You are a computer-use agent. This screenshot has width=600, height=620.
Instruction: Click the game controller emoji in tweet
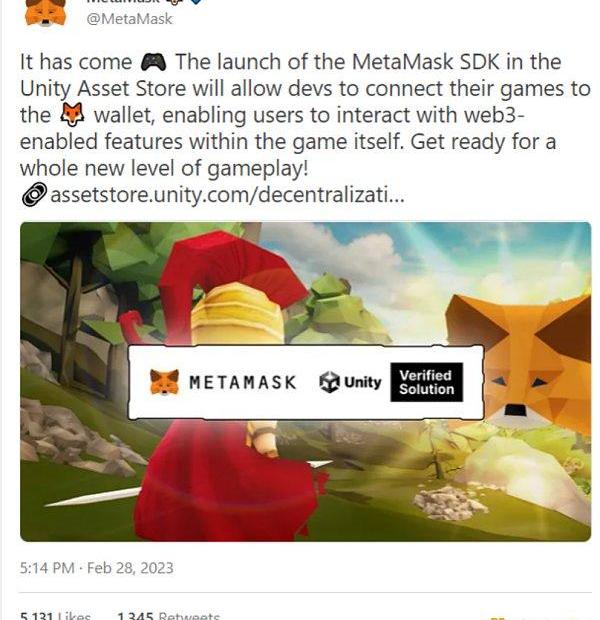click(x=153, y=62)
